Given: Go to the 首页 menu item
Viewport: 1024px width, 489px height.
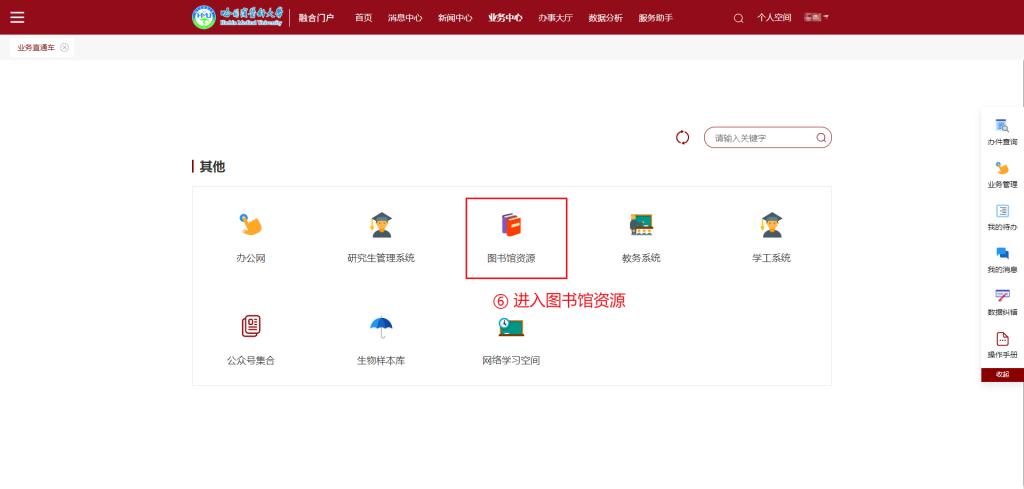Looking at the screenshot, I should 363,18.
